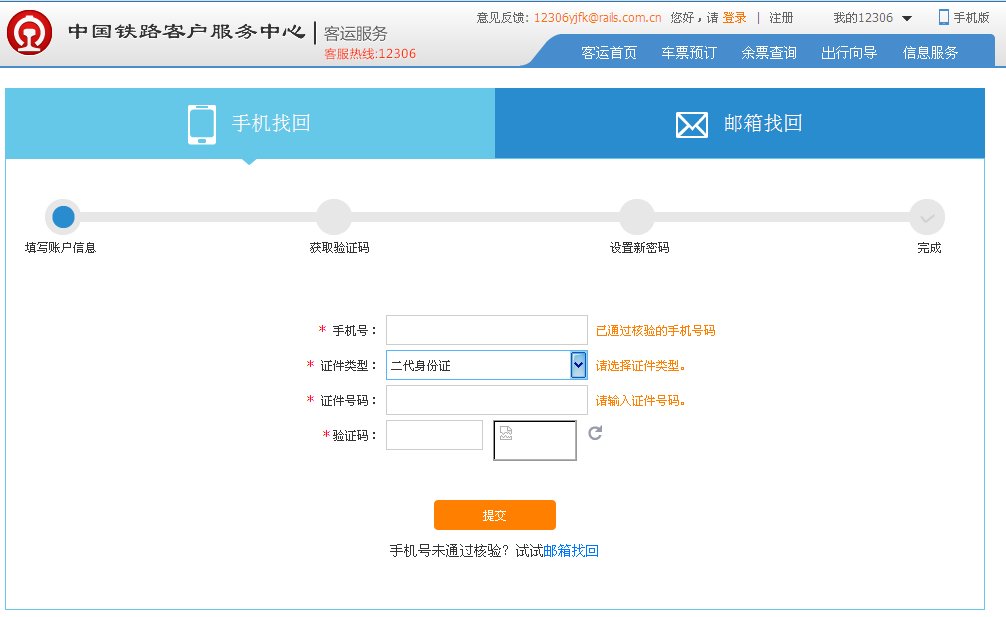
Task: Click the 获取验证码 node on the progress bar
Action: coord(334,217)
